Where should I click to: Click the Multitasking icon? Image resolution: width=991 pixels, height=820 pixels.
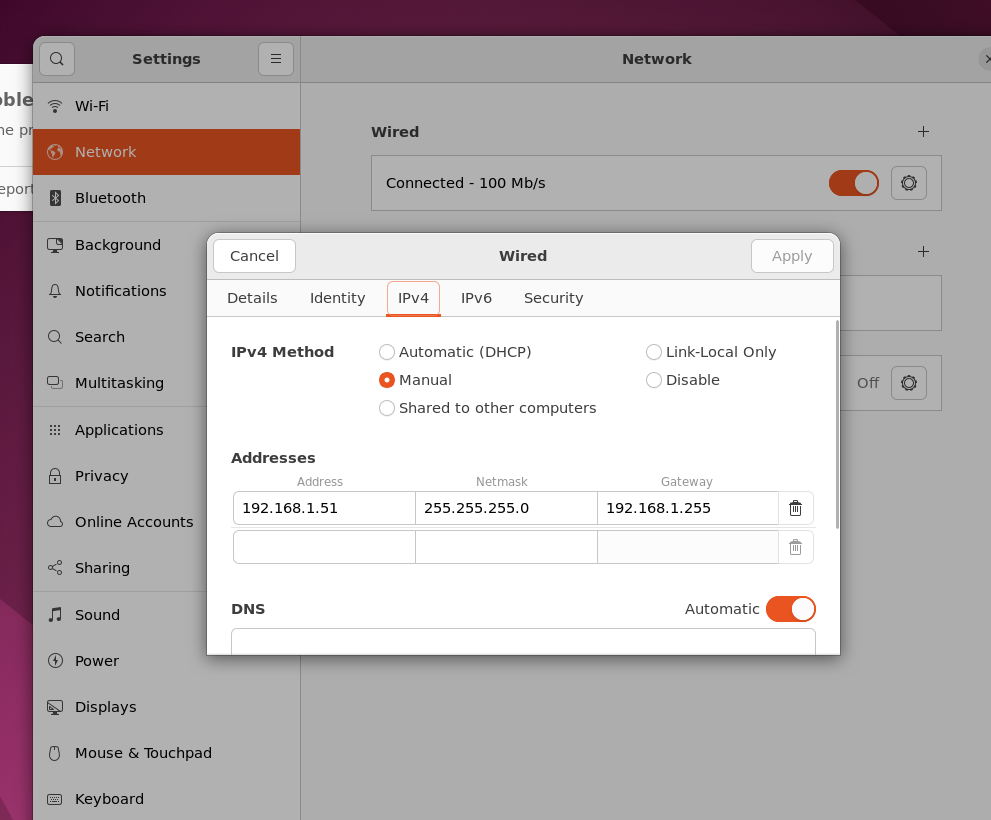point(55,382)
